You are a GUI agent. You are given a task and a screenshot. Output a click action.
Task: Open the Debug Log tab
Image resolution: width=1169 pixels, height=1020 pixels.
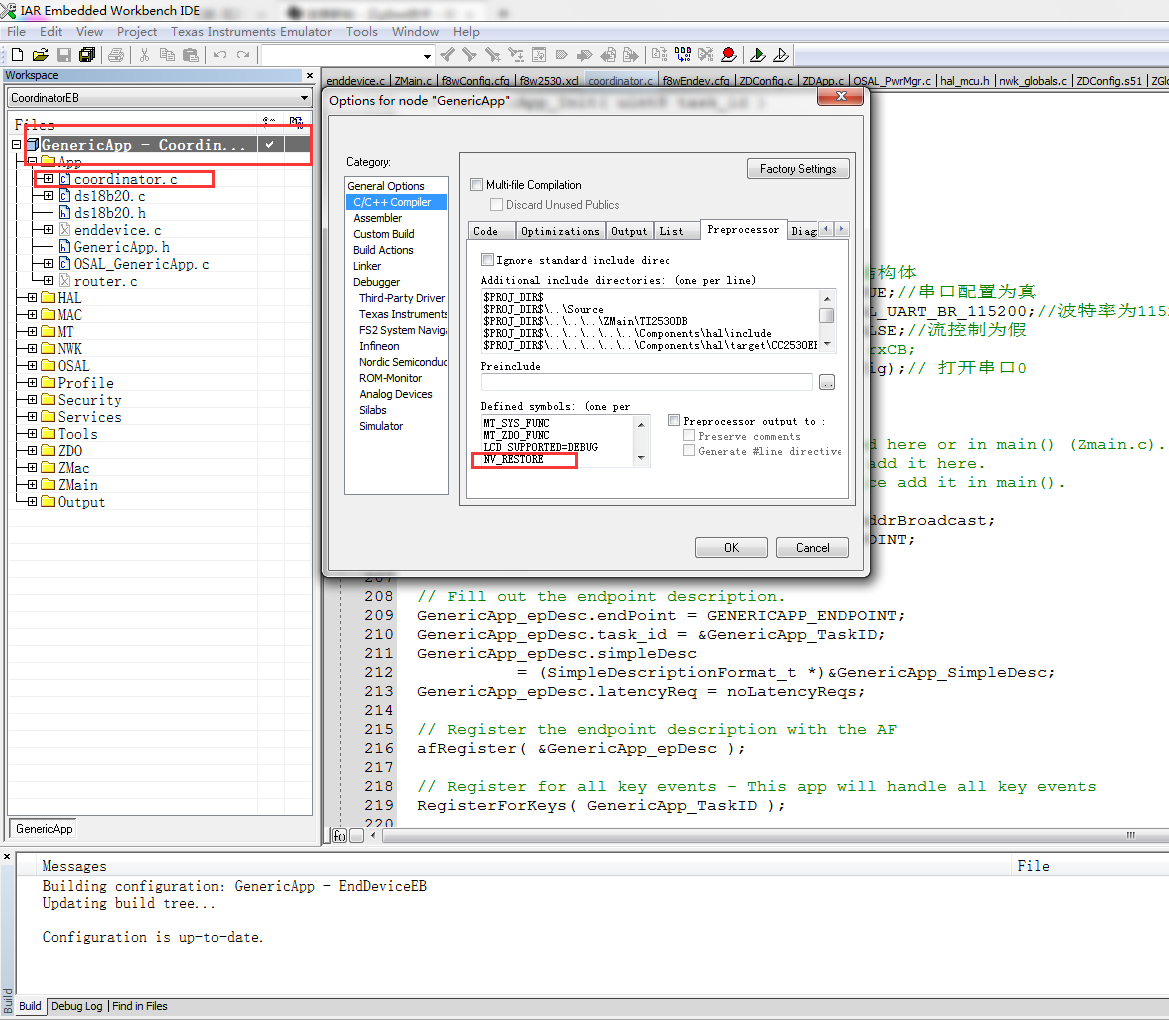(76, 1006)
